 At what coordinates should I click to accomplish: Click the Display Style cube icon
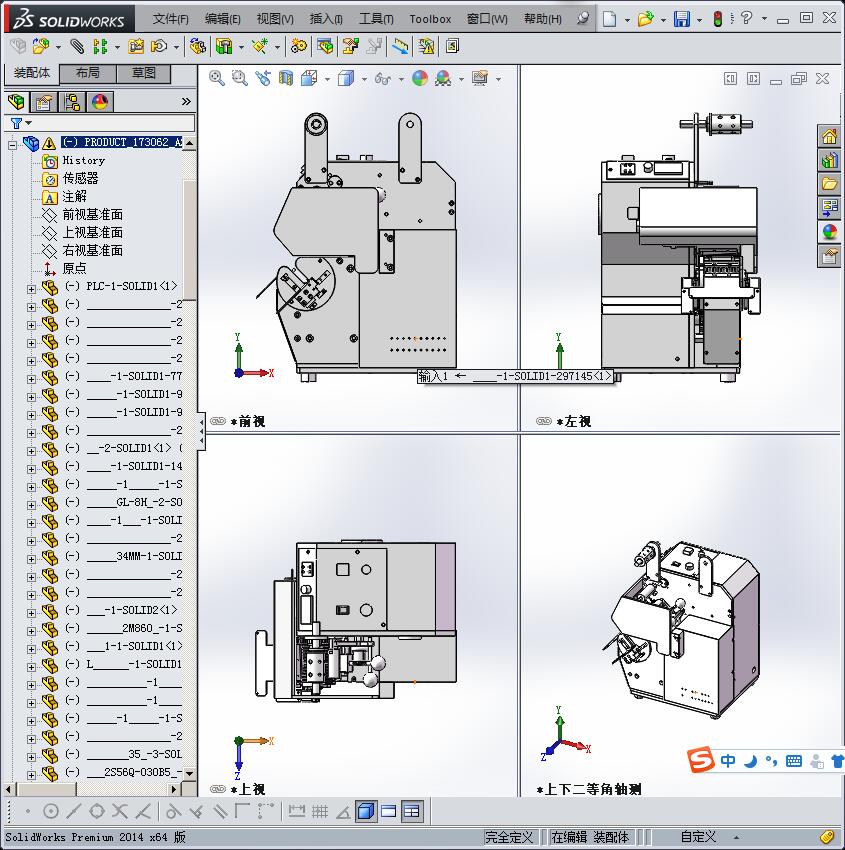tap(346, 78)
